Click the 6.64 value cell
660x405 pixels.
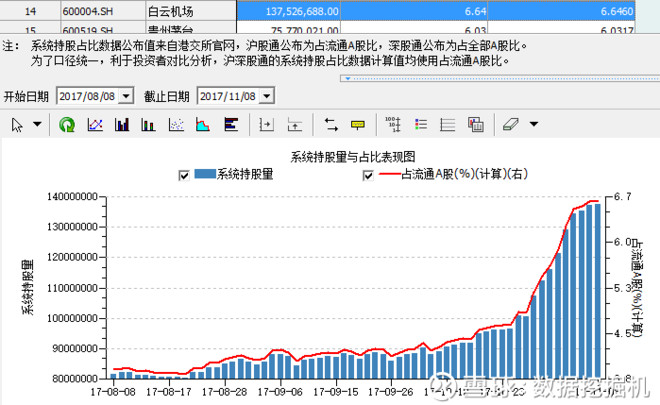(414, 11)
